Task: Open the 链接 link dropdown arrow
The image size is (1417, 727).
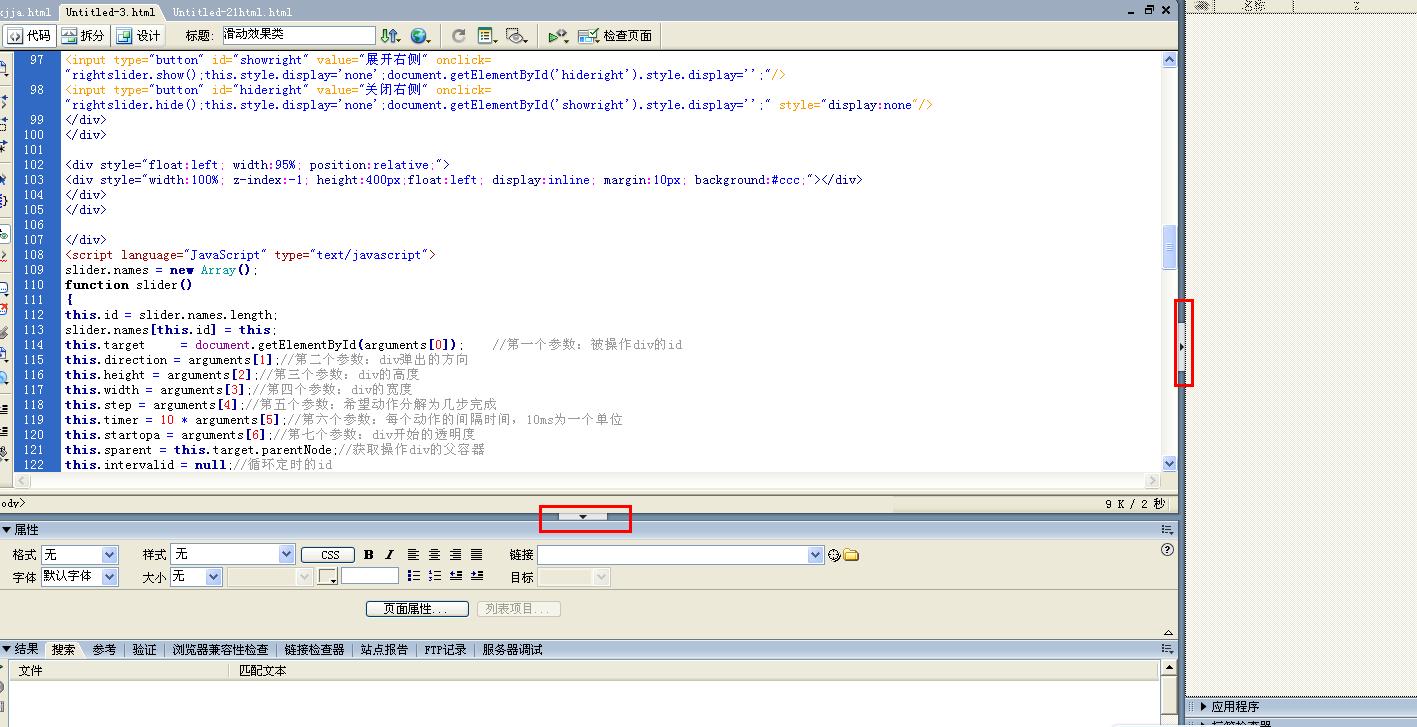Action: pos(815,554)
